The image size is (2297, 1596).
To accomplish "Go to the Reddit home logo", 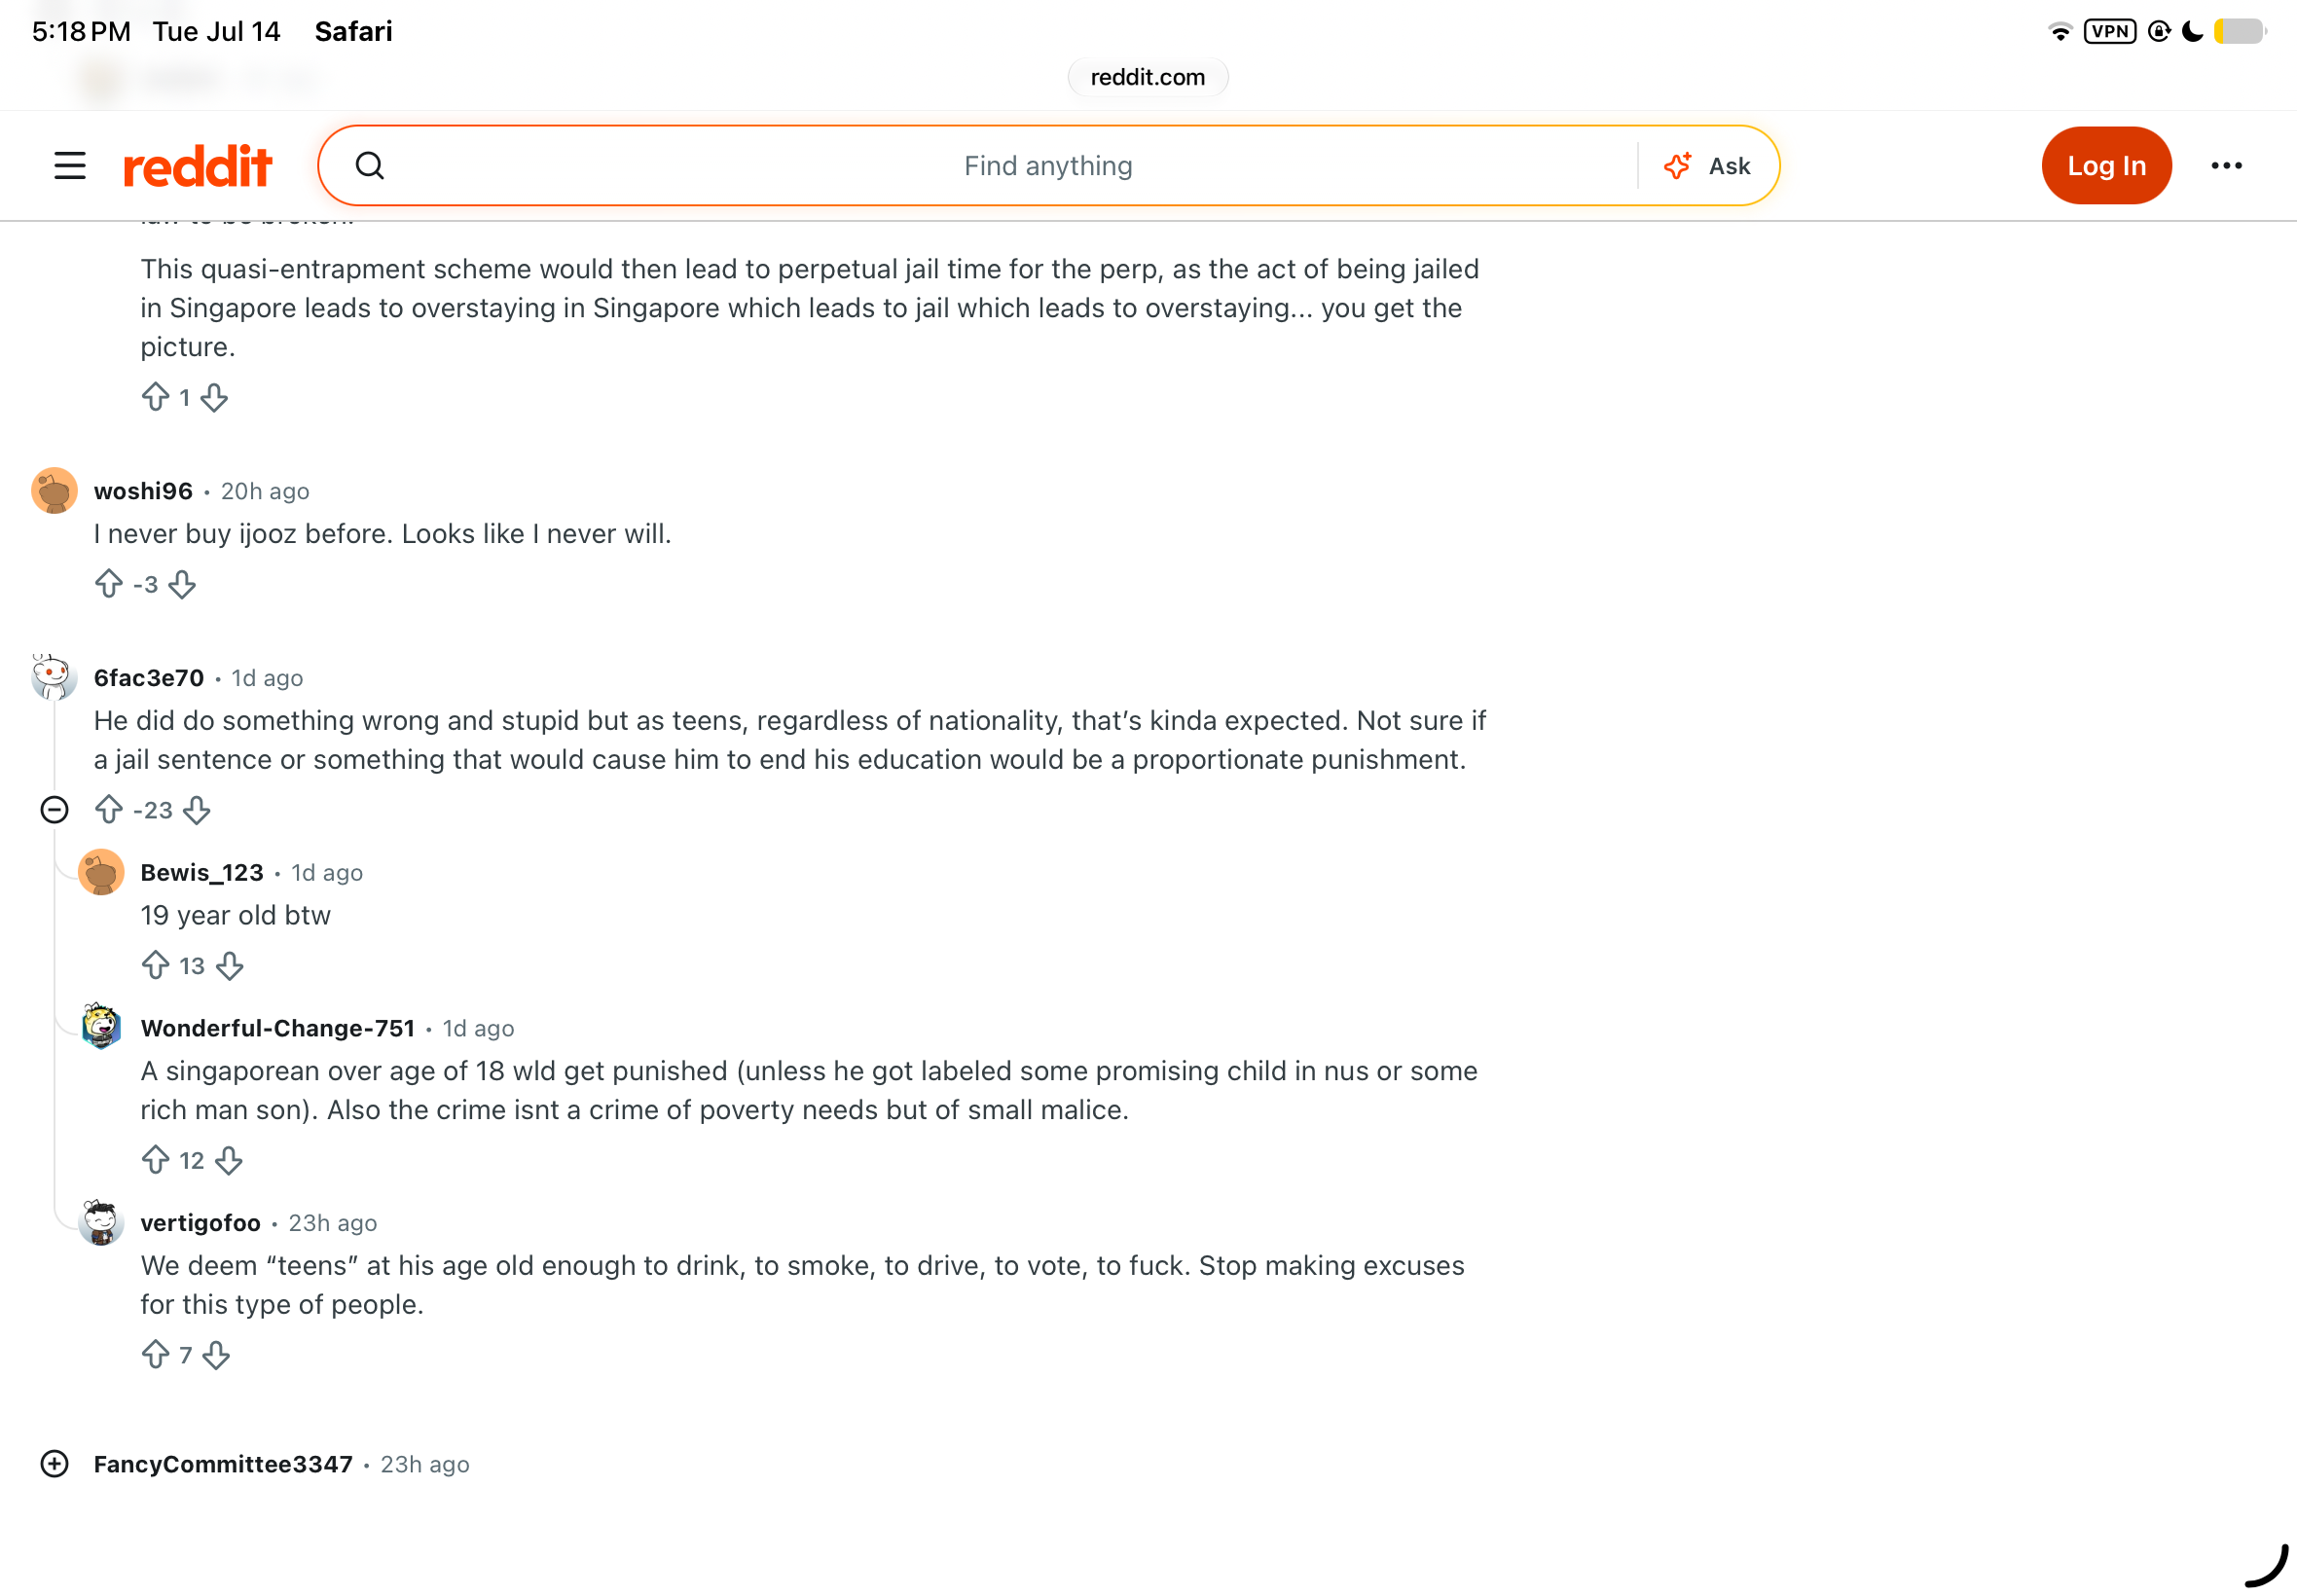I will 197,166.
